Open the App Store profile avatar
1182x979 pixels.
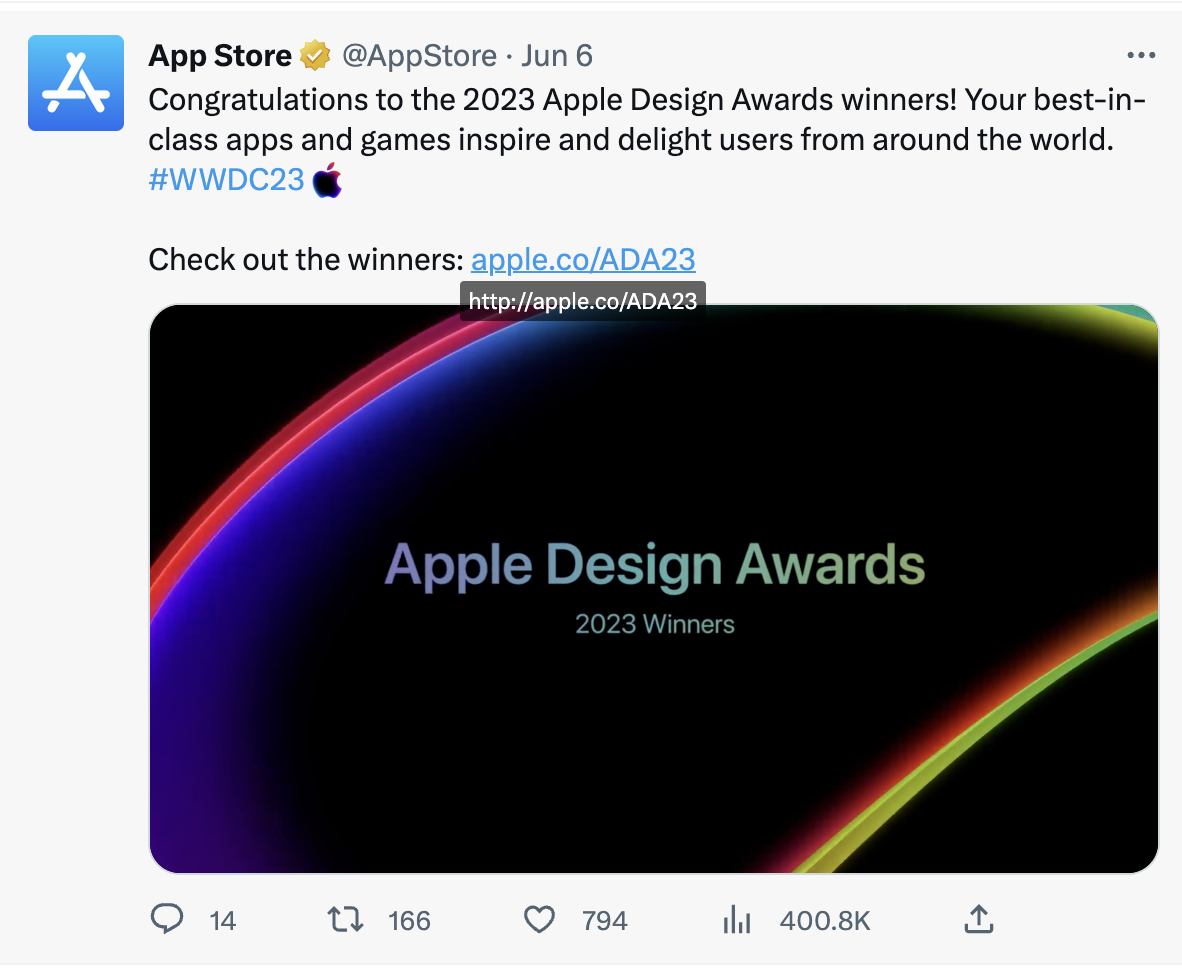tap(76, 83)
